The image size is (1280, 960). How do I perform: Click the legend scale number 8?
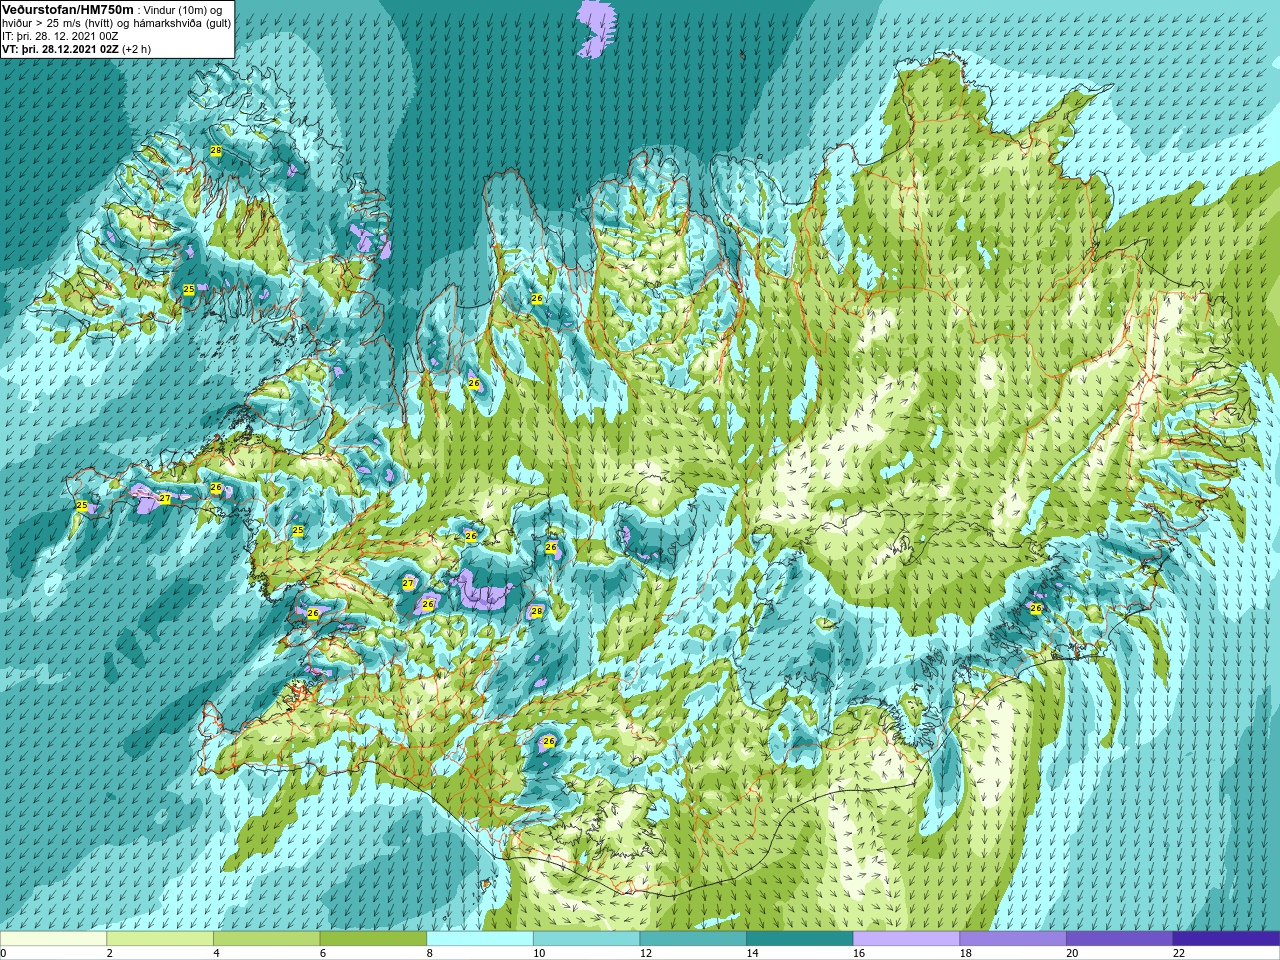pos(429,953)
